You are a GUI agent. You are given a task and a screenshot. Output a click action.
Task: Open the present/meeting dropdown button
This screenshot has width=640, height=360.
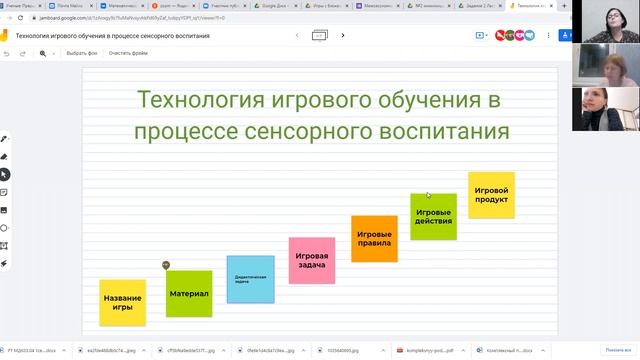(x=482, y=36)
